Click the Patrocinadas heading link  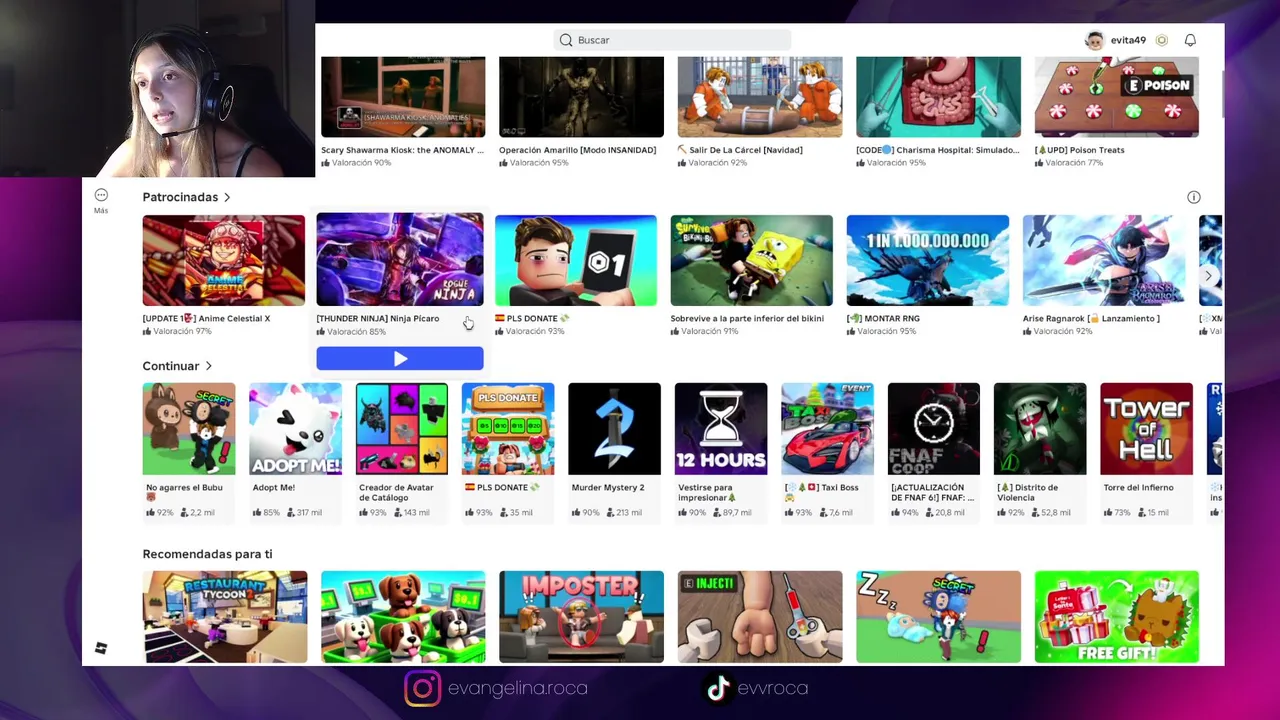(x=180, y=197)
